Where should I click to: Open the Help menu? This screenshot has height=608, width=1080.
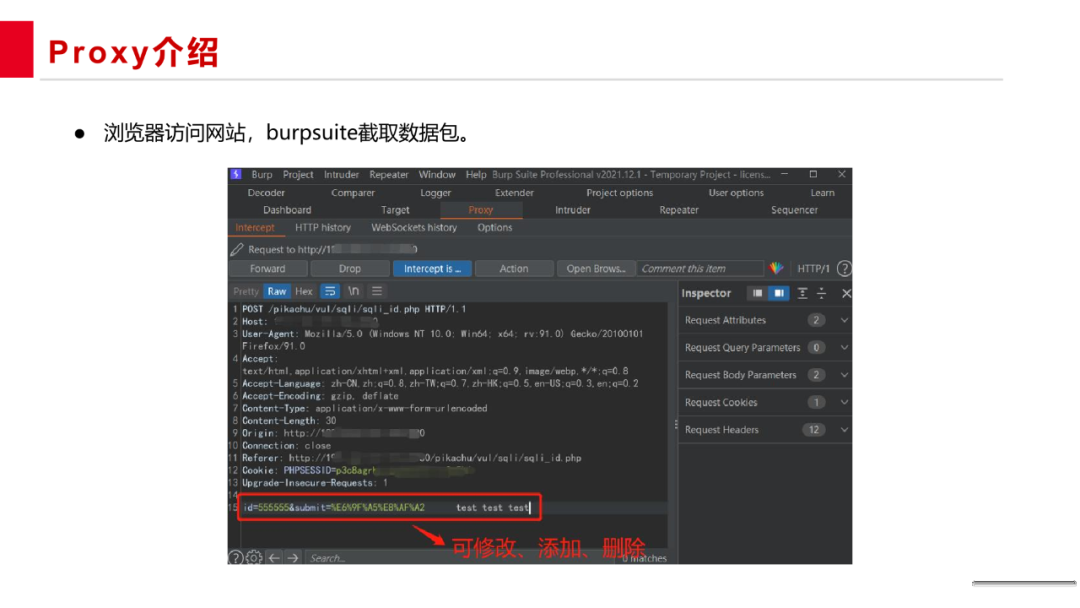(x=475, y=175)
